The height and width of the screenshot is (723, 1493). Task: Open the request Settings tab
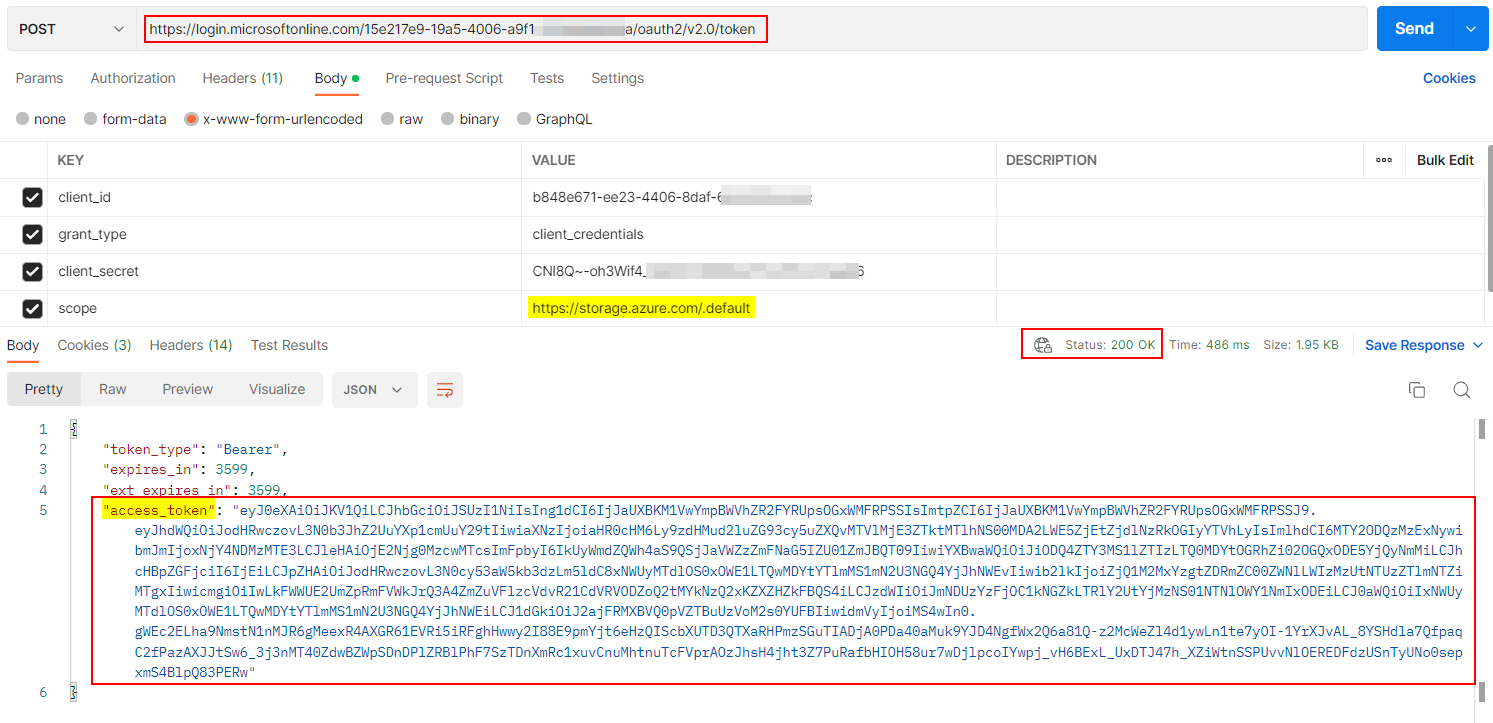point(617,78)
